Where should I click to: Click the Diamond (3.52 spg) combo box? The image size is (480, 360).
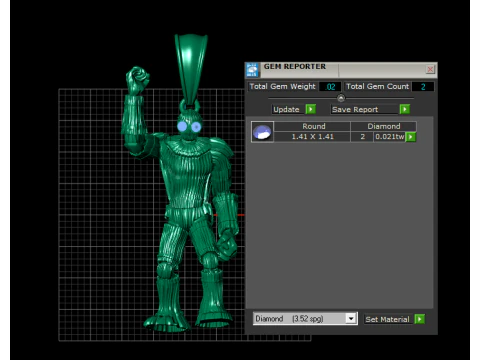[305, 319]
